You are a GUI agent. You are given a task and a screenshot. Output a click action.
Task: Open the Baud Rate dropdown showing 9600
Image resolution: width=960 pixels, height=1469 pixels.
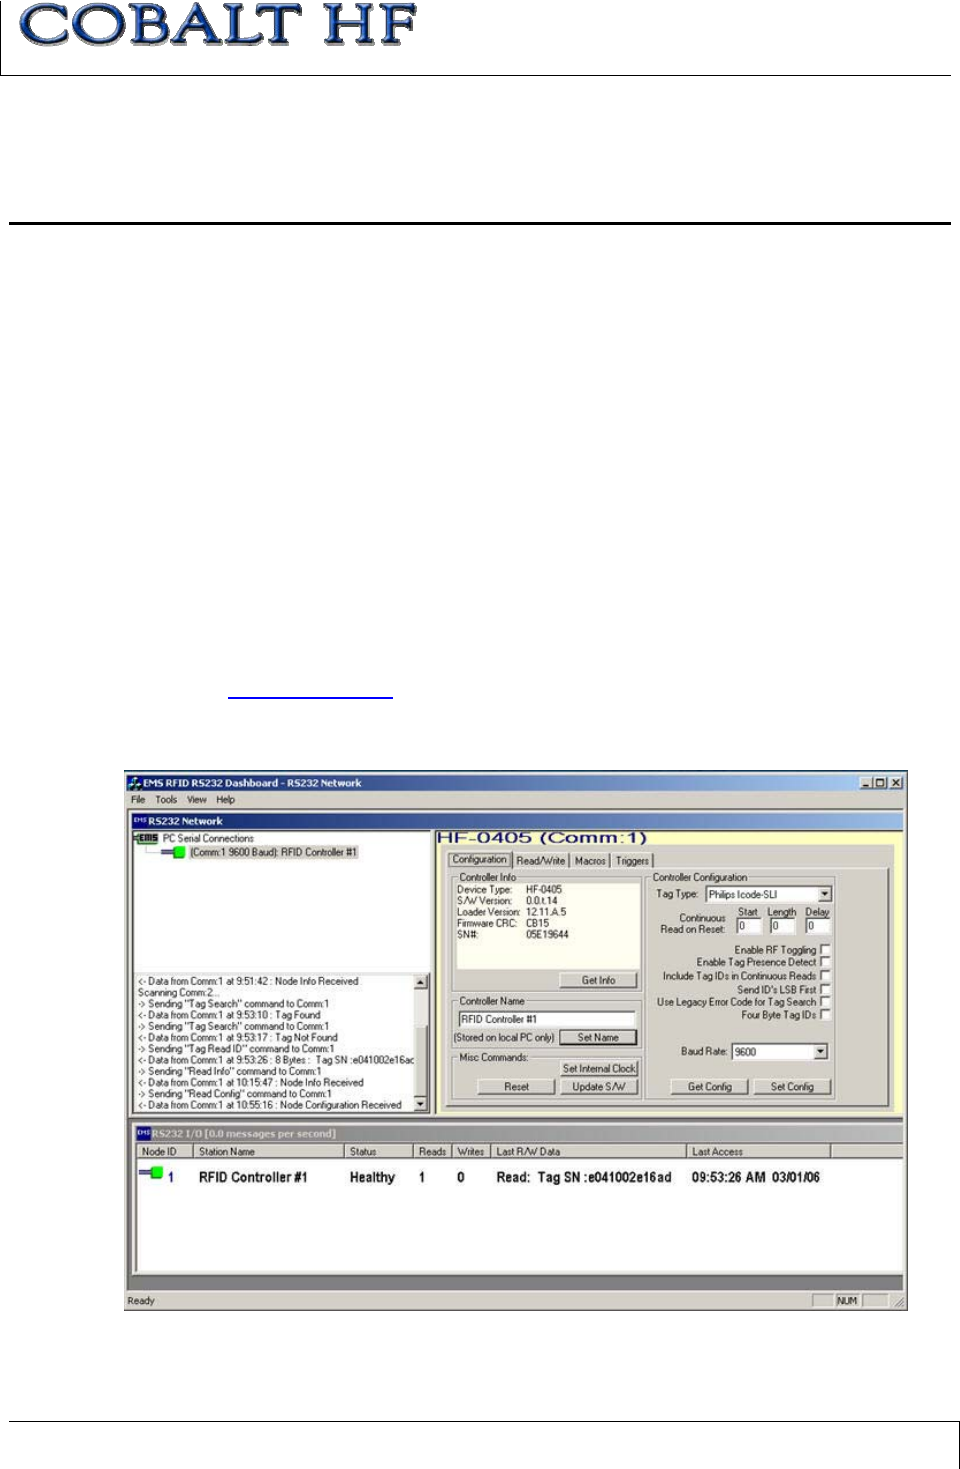[x=820, y=1052]
